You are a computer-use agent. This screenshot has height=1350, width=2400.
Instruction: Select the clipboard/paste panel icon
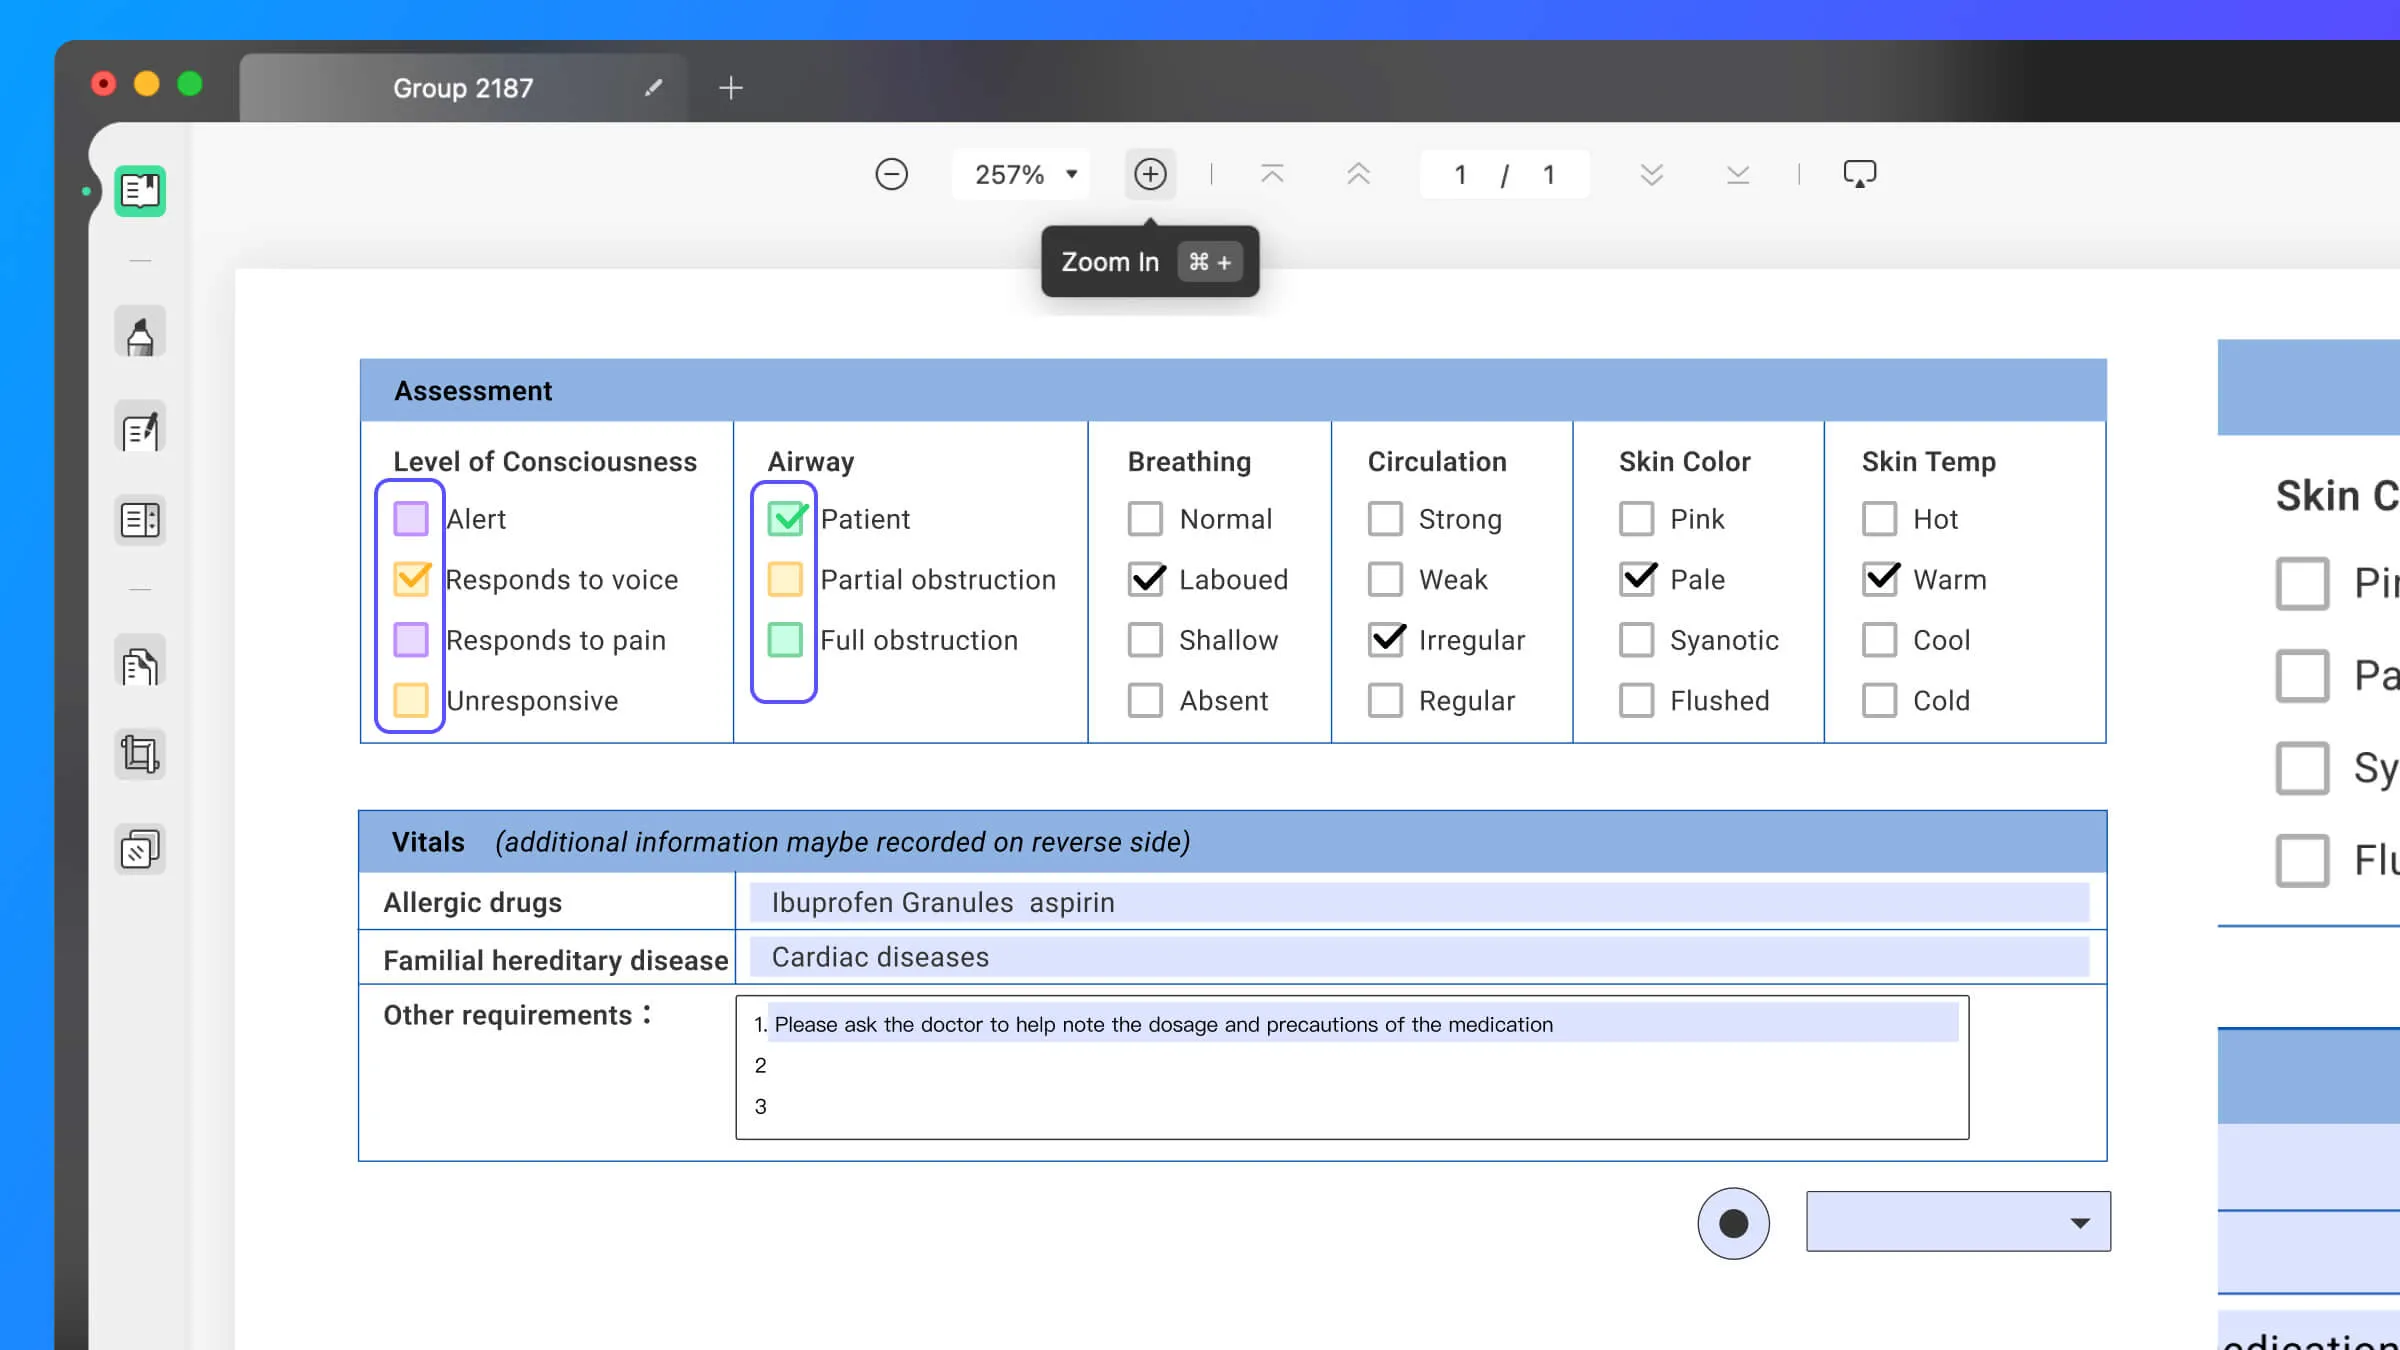[140, 851]
